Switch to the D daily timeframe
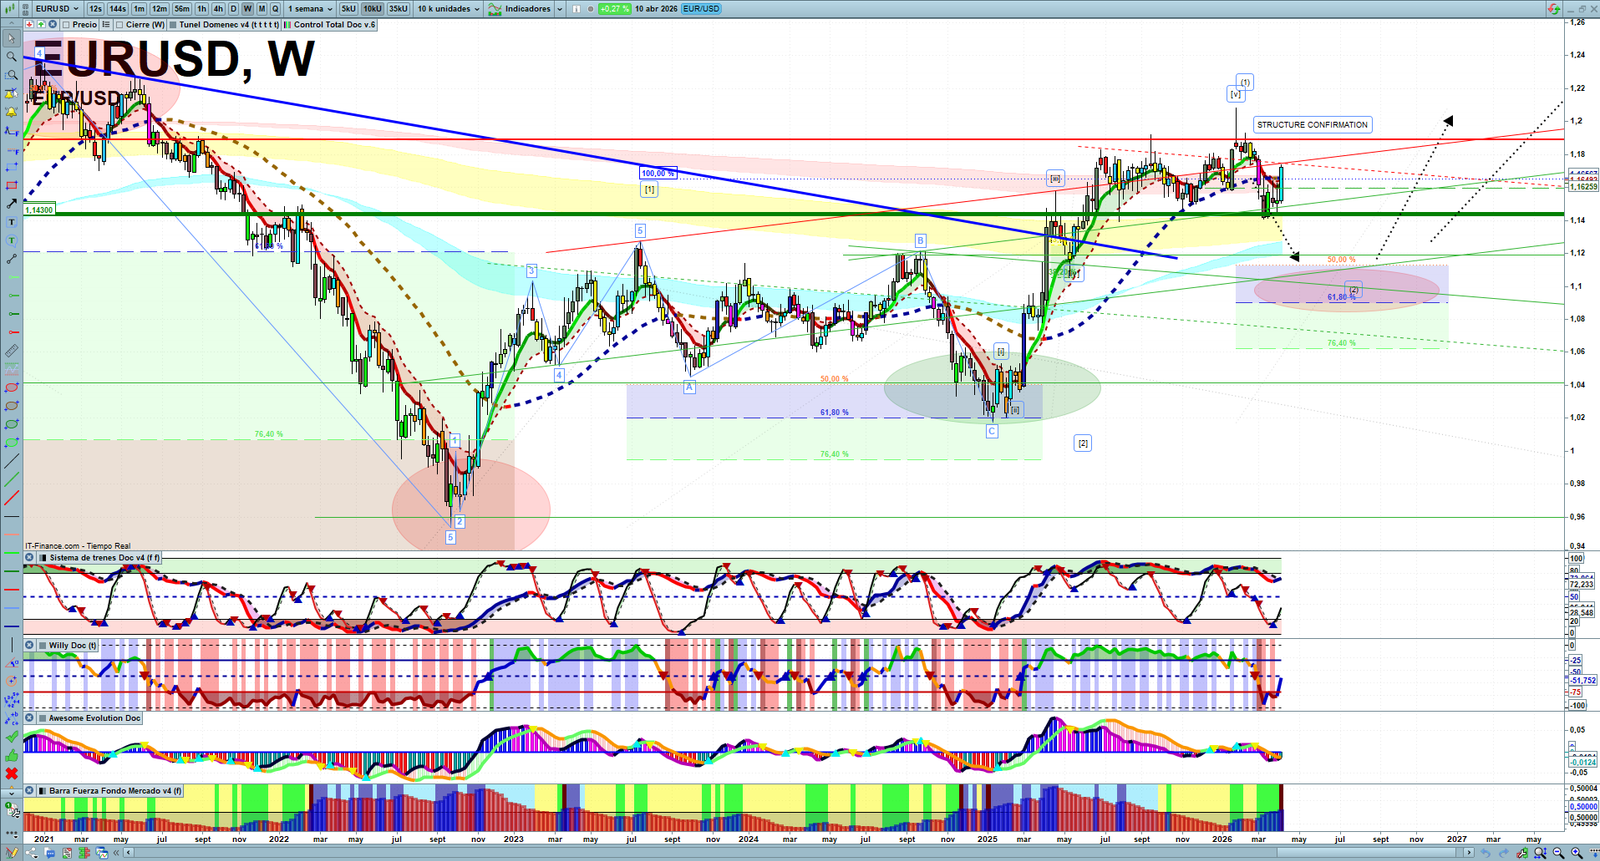The height and width of the screenshot is (861, 1600). click(233, 8)
